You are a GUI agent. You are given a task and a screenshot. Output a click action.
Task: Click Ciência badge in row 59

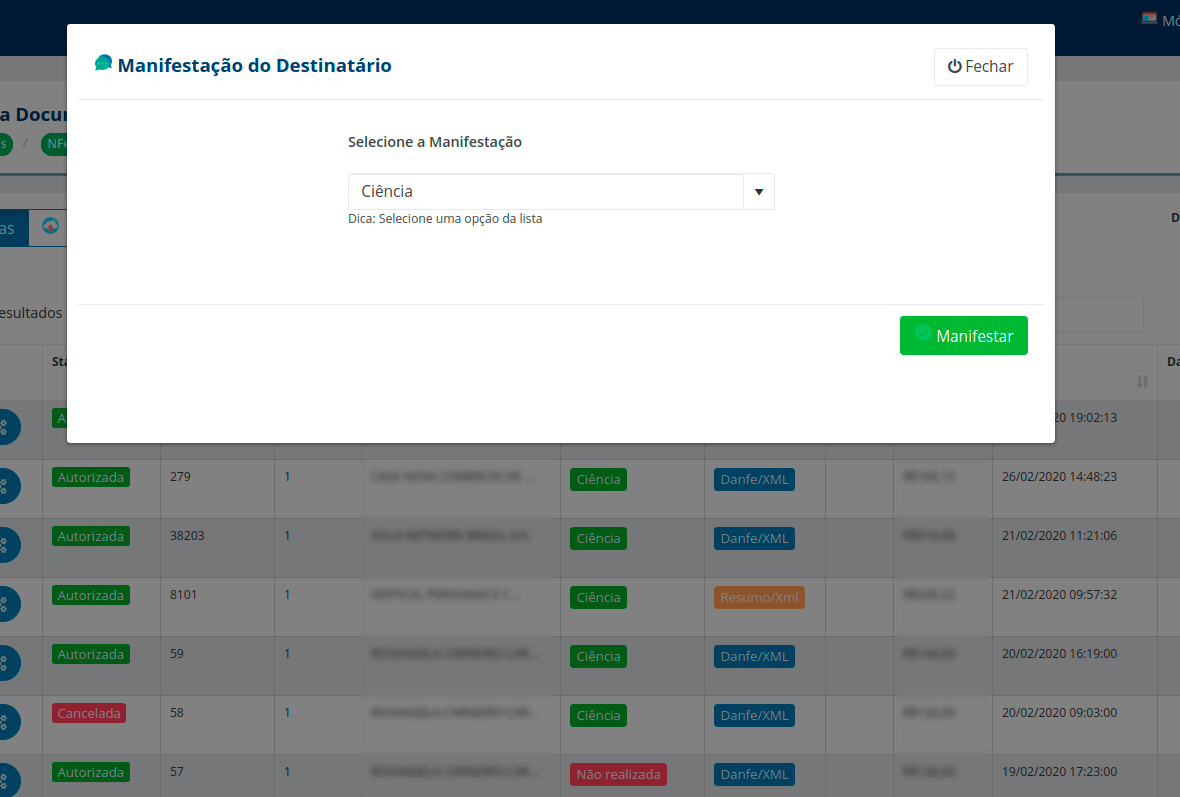(598, 656)
